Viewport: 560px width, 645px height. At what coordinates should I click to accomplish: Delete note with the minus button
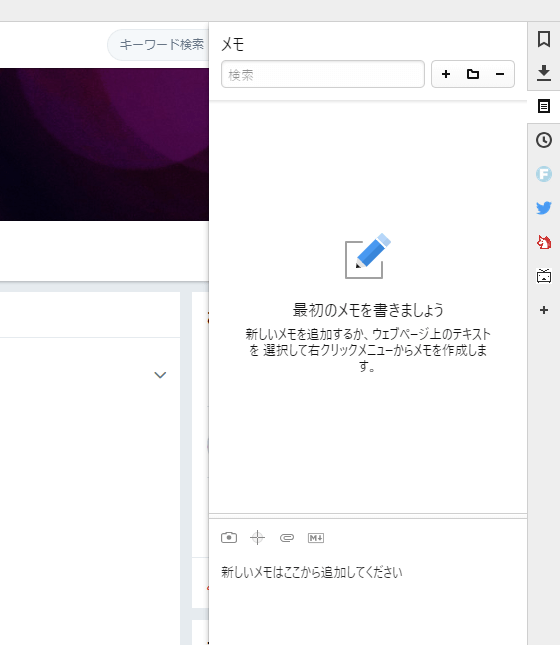500,74
